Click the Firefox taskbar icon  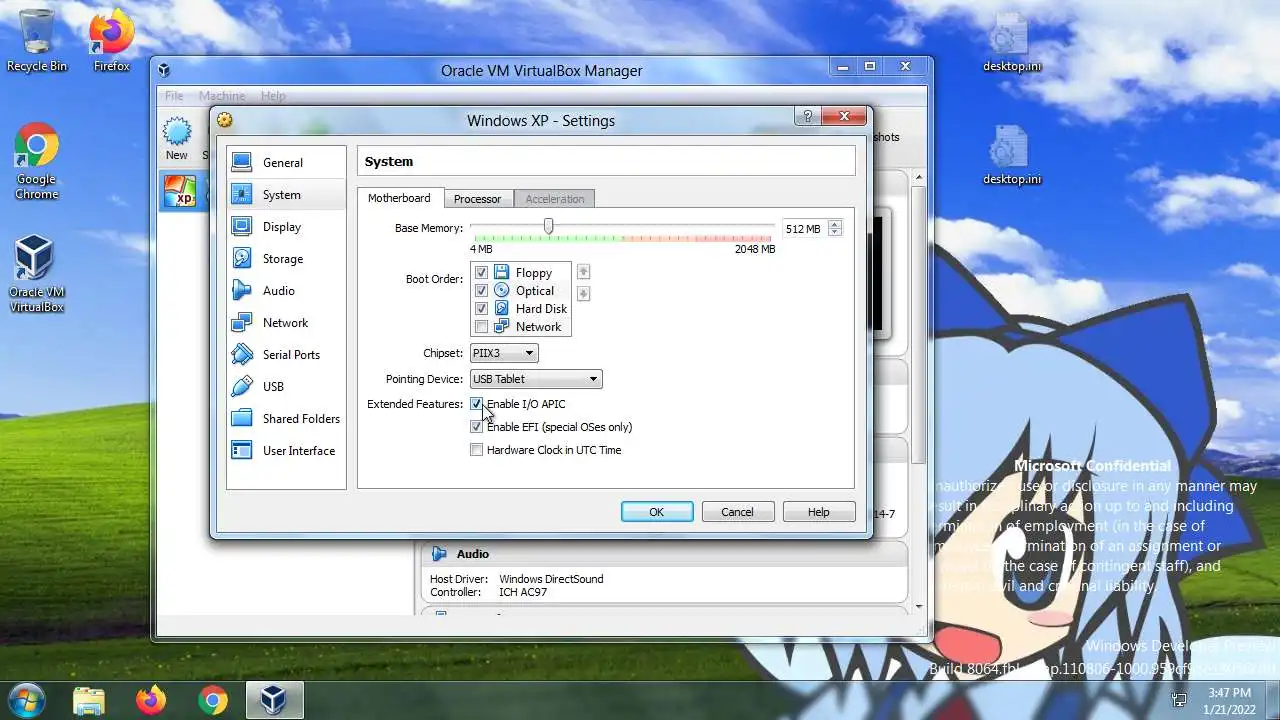pos(151,700)
